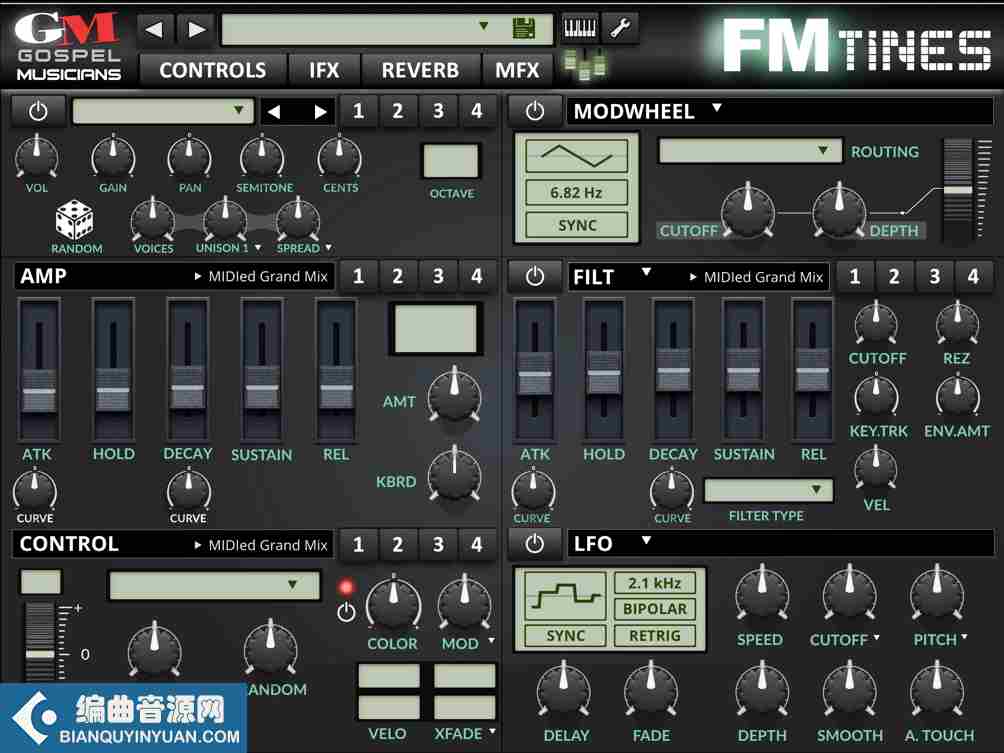The height and width of the screenshot is (753, 1004).
Task: Click CONTROL MIDIed Grand Mix label
Action: (268, 545)
